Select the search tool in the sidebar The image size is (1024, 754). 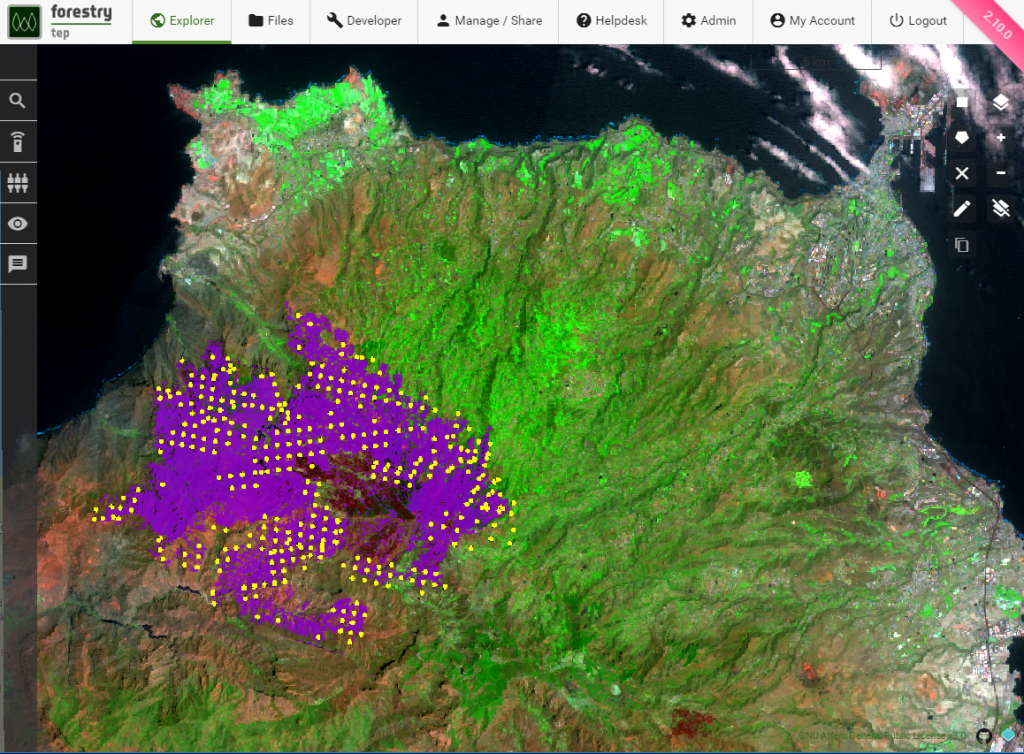18,100
